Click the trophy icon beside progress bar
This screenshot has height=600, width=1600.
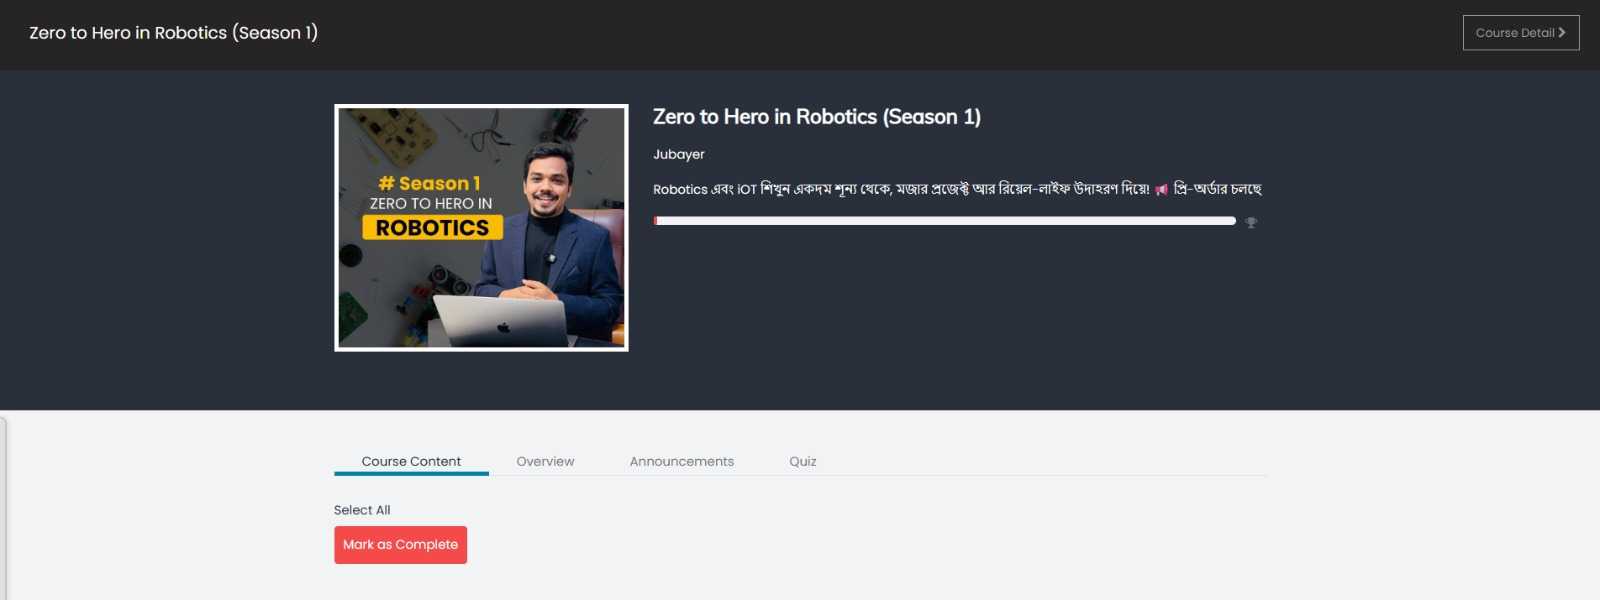click(x=1251, y=222)
